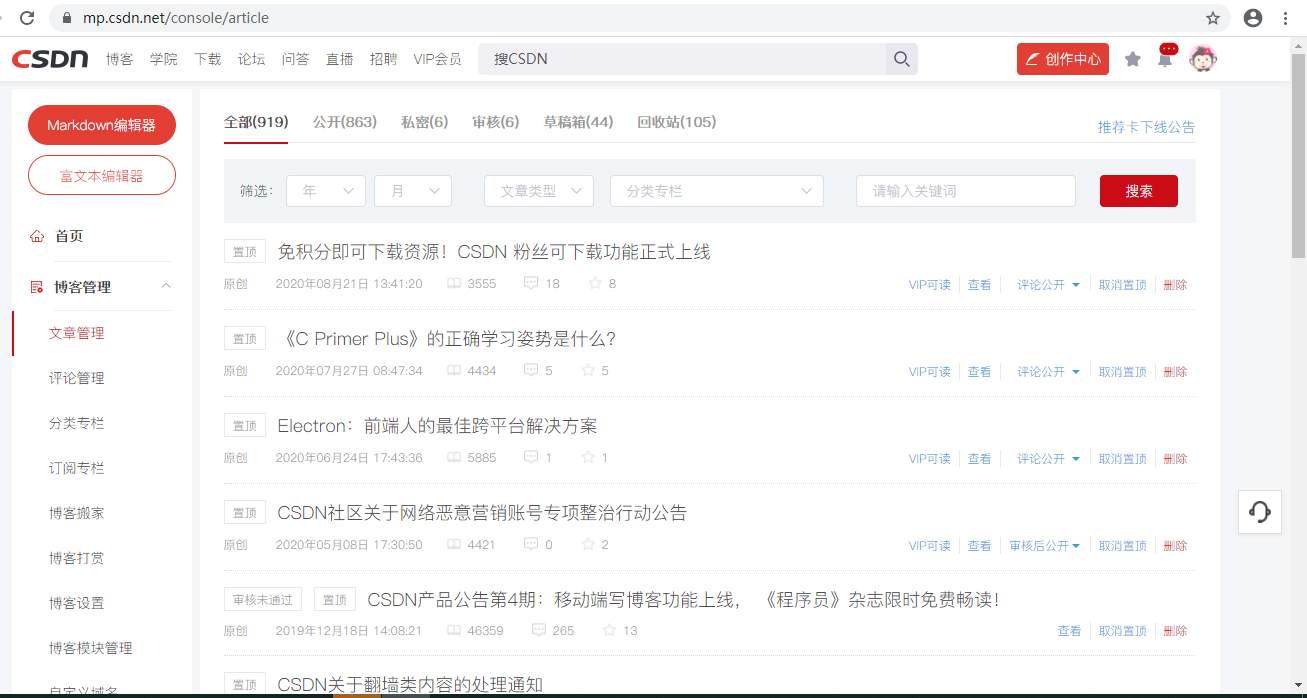
Task: Click the read-count icon beside 5885
Action: (x=454, y=458)
